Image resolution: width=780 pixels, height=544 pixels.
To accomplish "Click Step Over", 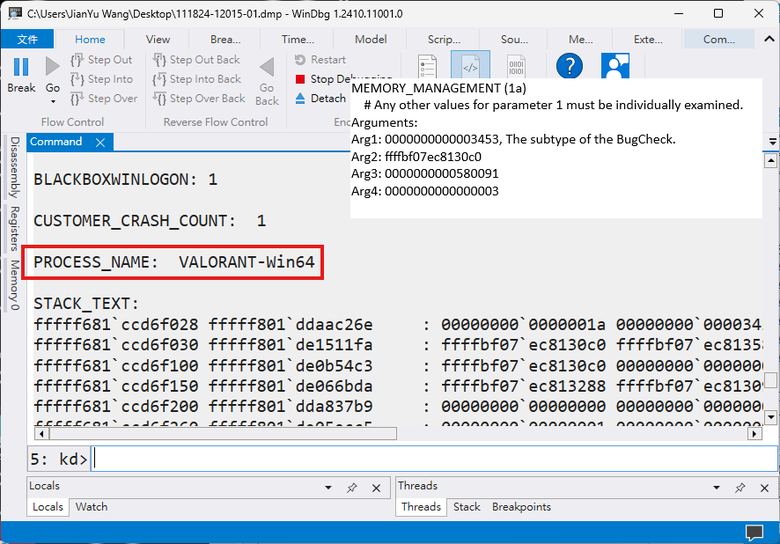I will (103, 98).
